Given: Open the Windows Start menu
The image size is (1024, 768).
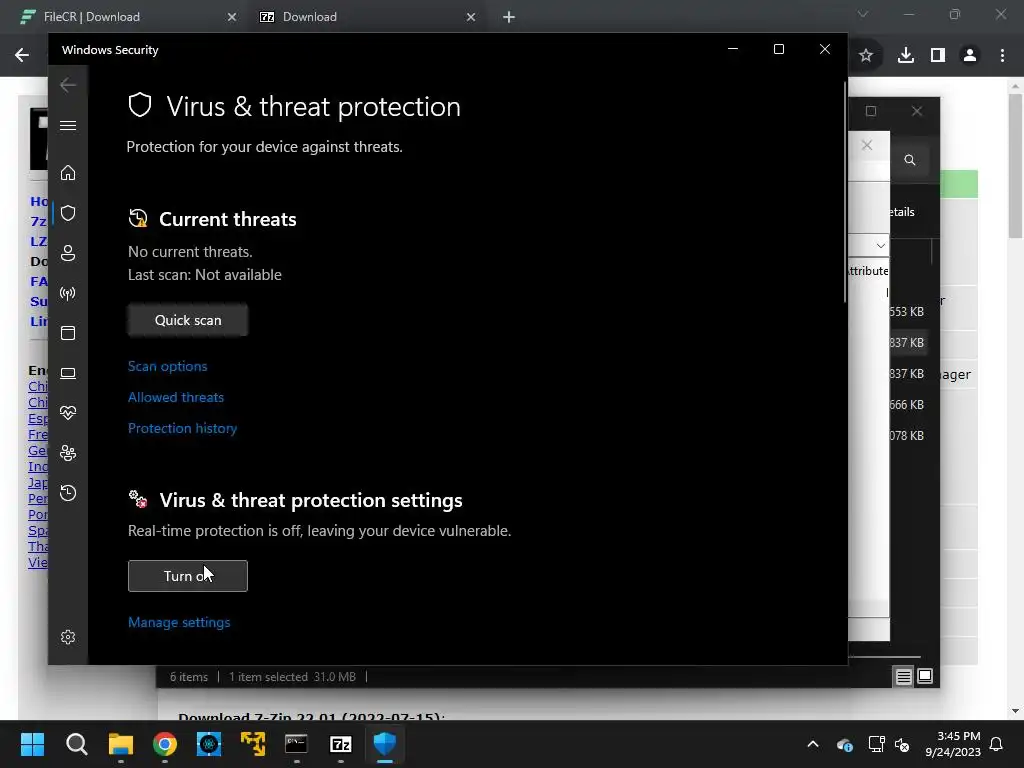Looking at the screenshot, I should [x=33, y=744].
